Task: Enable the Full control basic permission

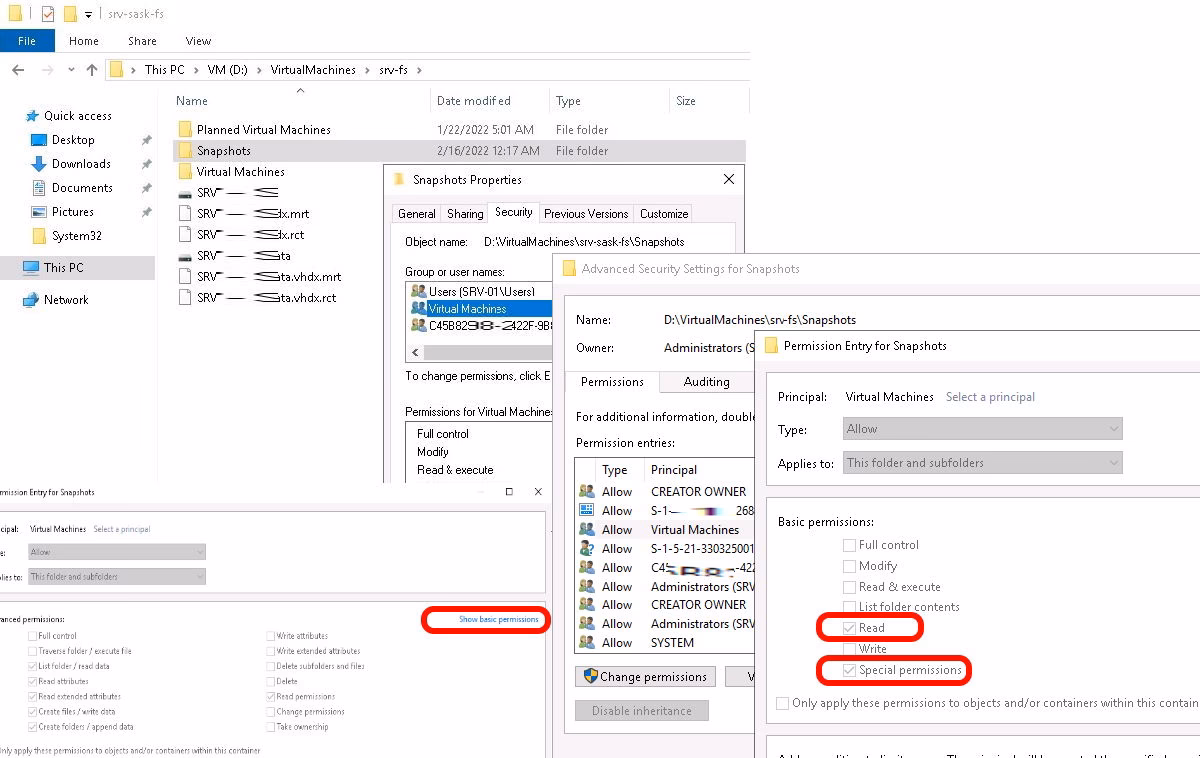Action: coord(851,545)
